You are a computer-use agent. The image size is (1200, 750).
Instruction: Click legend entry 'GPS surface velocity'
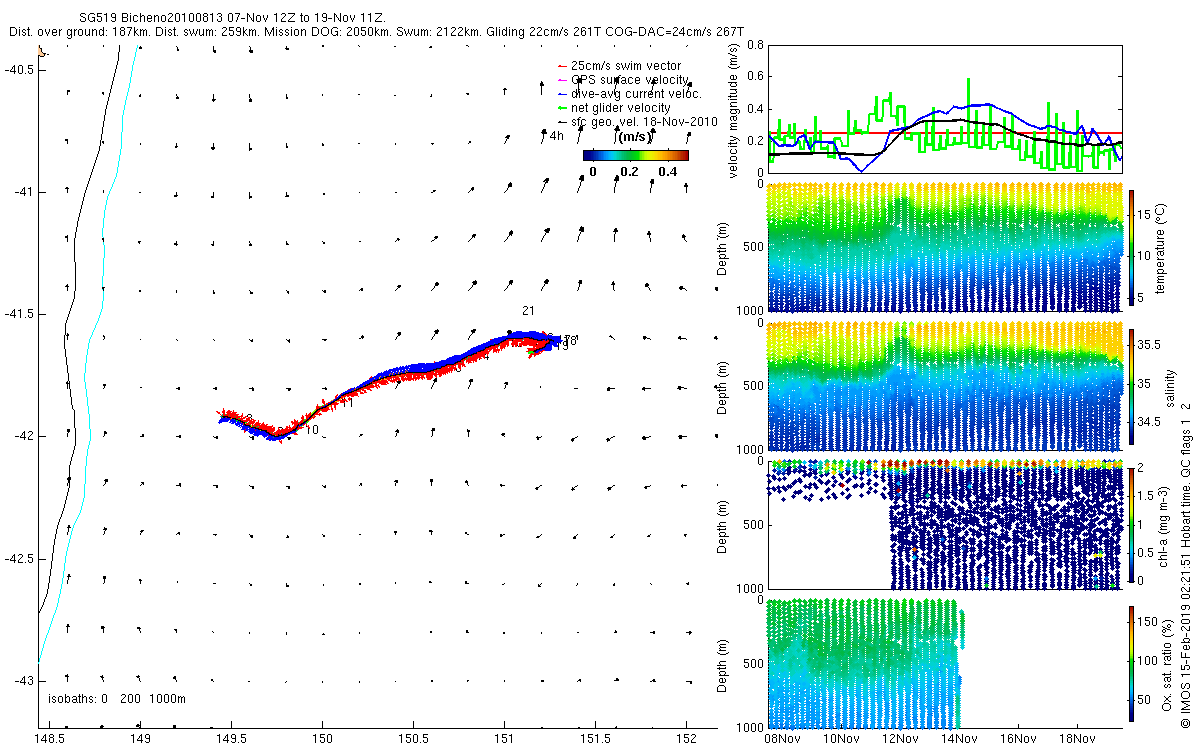[x=629, y=80]
